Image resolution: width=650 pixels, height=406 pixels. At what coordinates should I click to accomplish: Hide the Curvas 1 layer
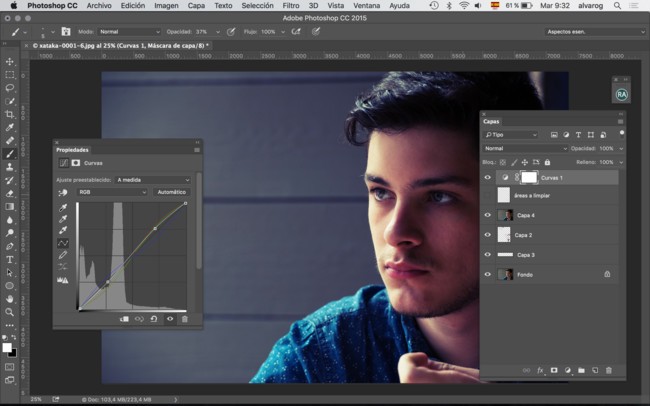pos(488,177)
